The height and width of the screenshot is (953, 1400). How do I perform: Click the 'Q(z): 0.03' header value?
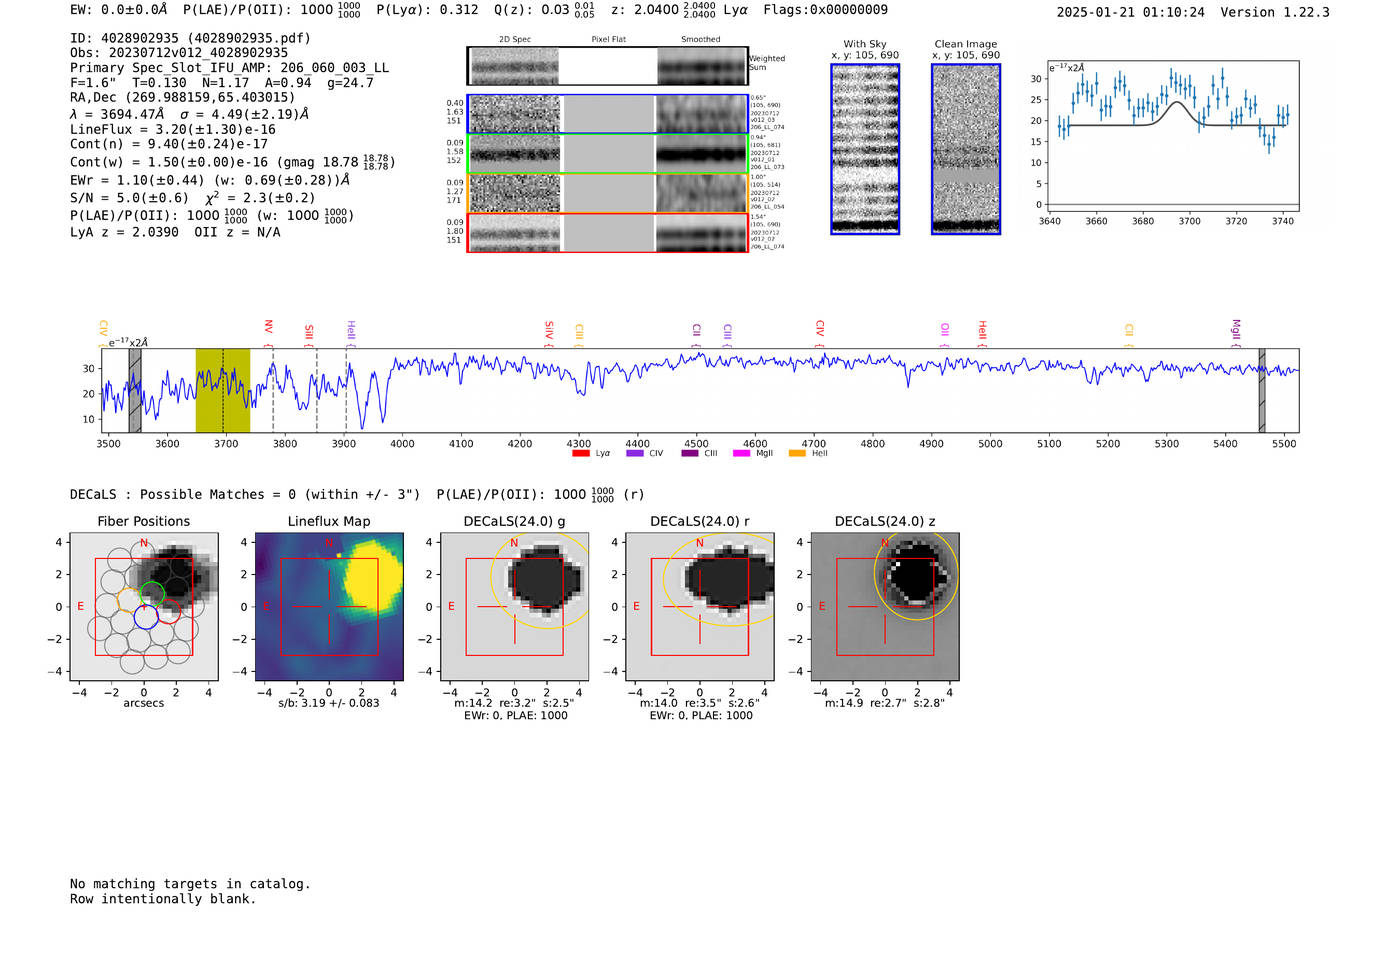point(531,10)
